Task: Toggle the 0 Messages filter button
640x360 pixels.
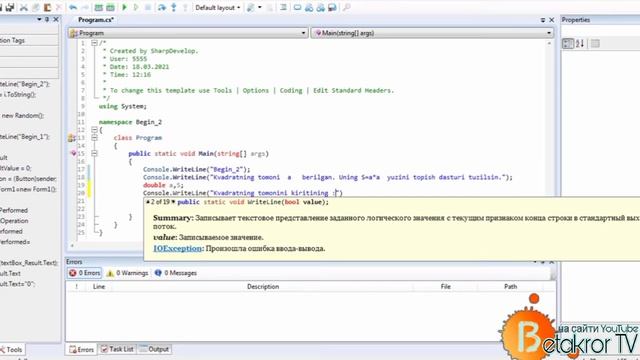Action: point(176,273)
